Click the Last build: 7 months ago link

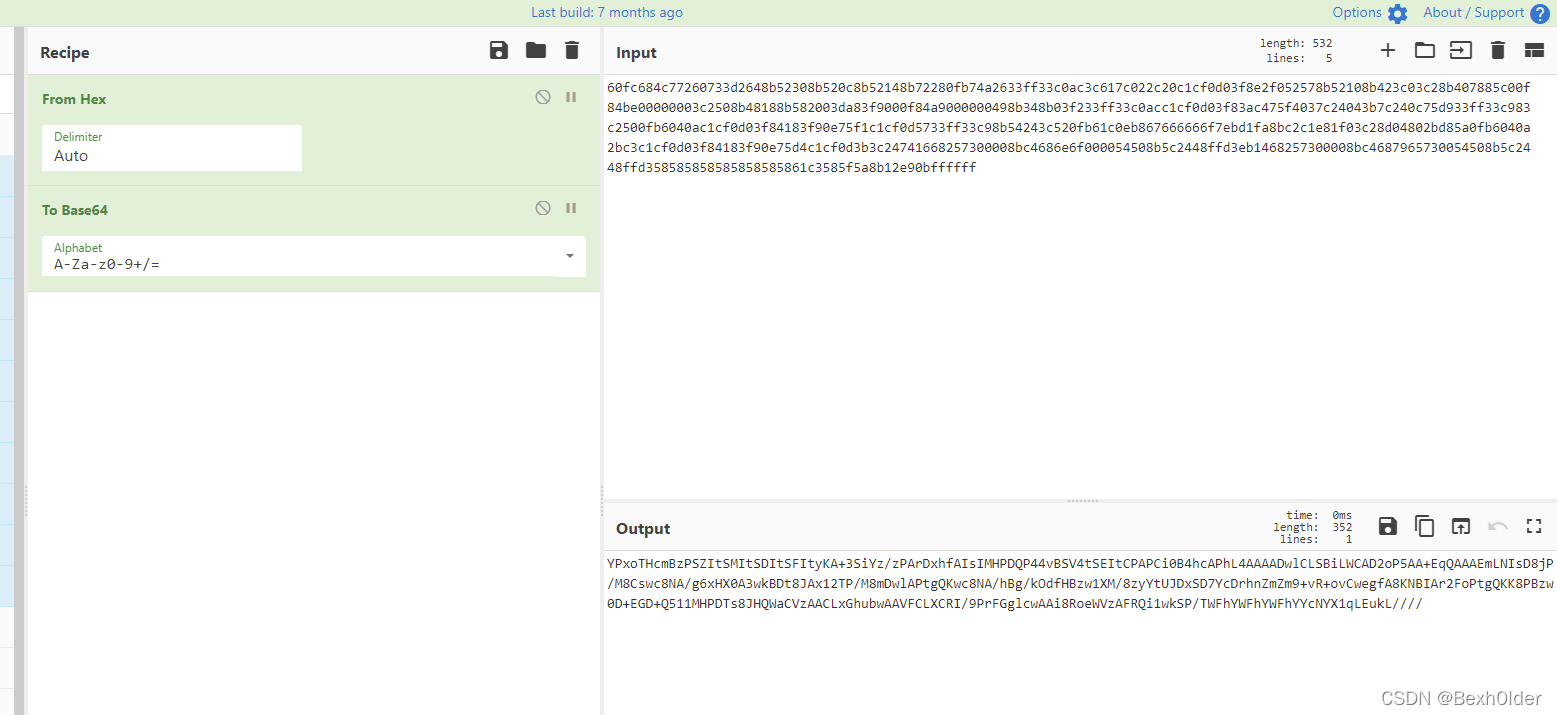607,12
